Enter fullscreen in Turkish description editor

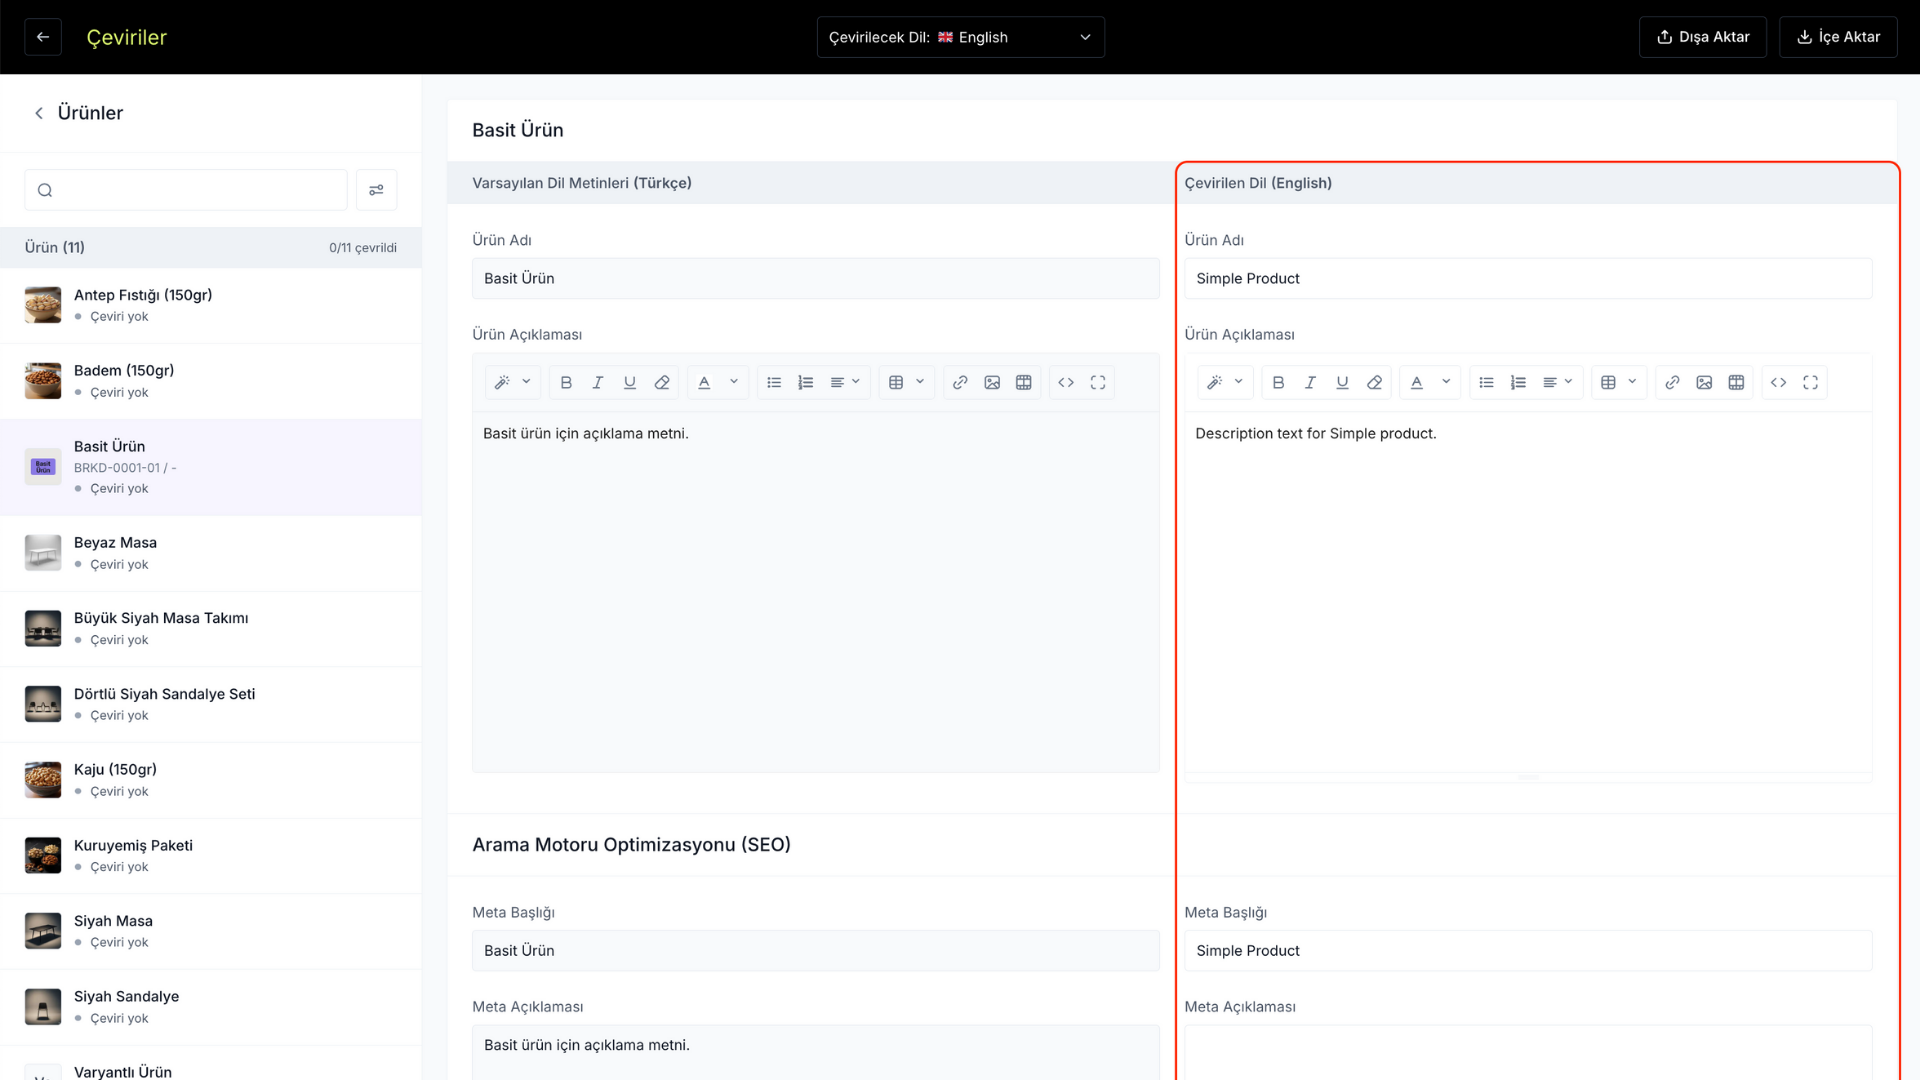point(1098,382)
